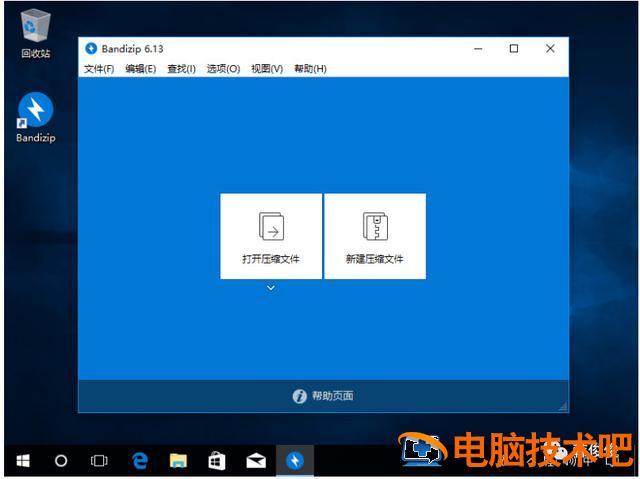640x479 pixels.
Task: Open Task View in the taskbar
Action: click(x=99, y=461)
